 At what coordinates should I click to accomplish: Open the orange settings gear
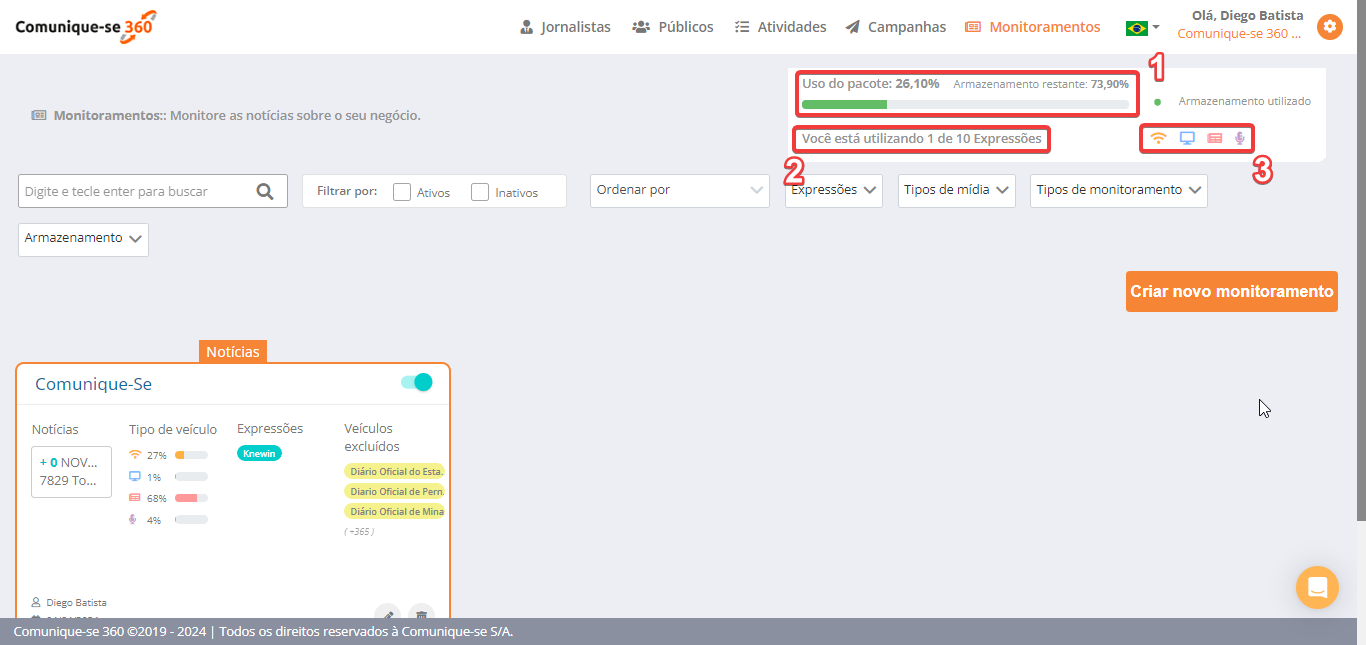(x=1329, y=27)
